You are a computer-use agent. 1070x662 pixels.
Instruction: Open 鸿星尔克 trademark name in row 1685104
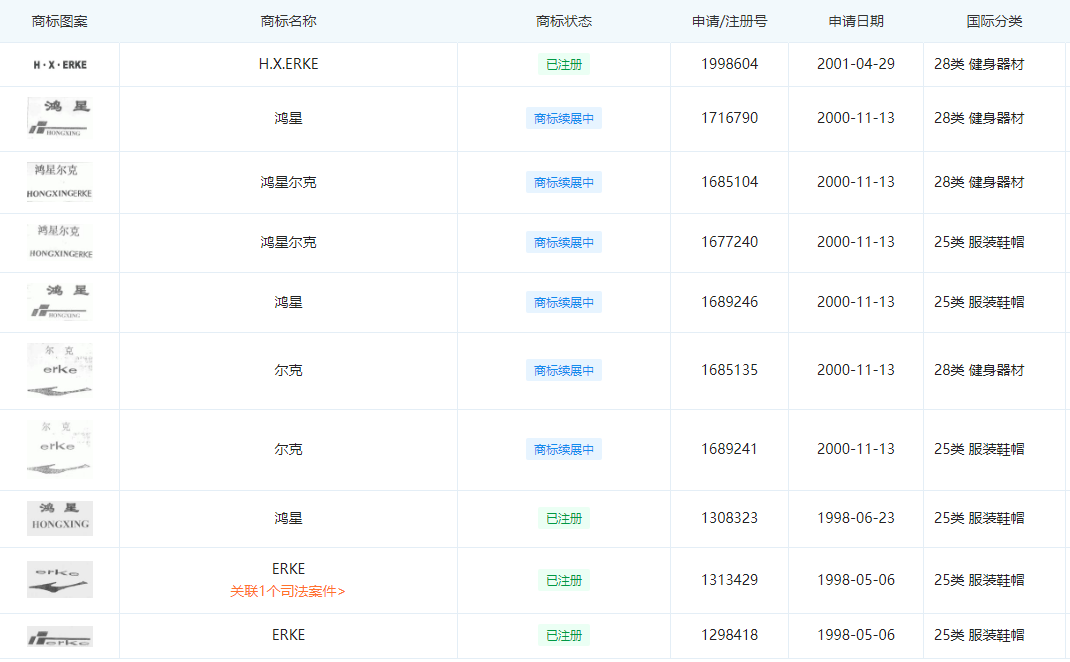tap(289, 182)
